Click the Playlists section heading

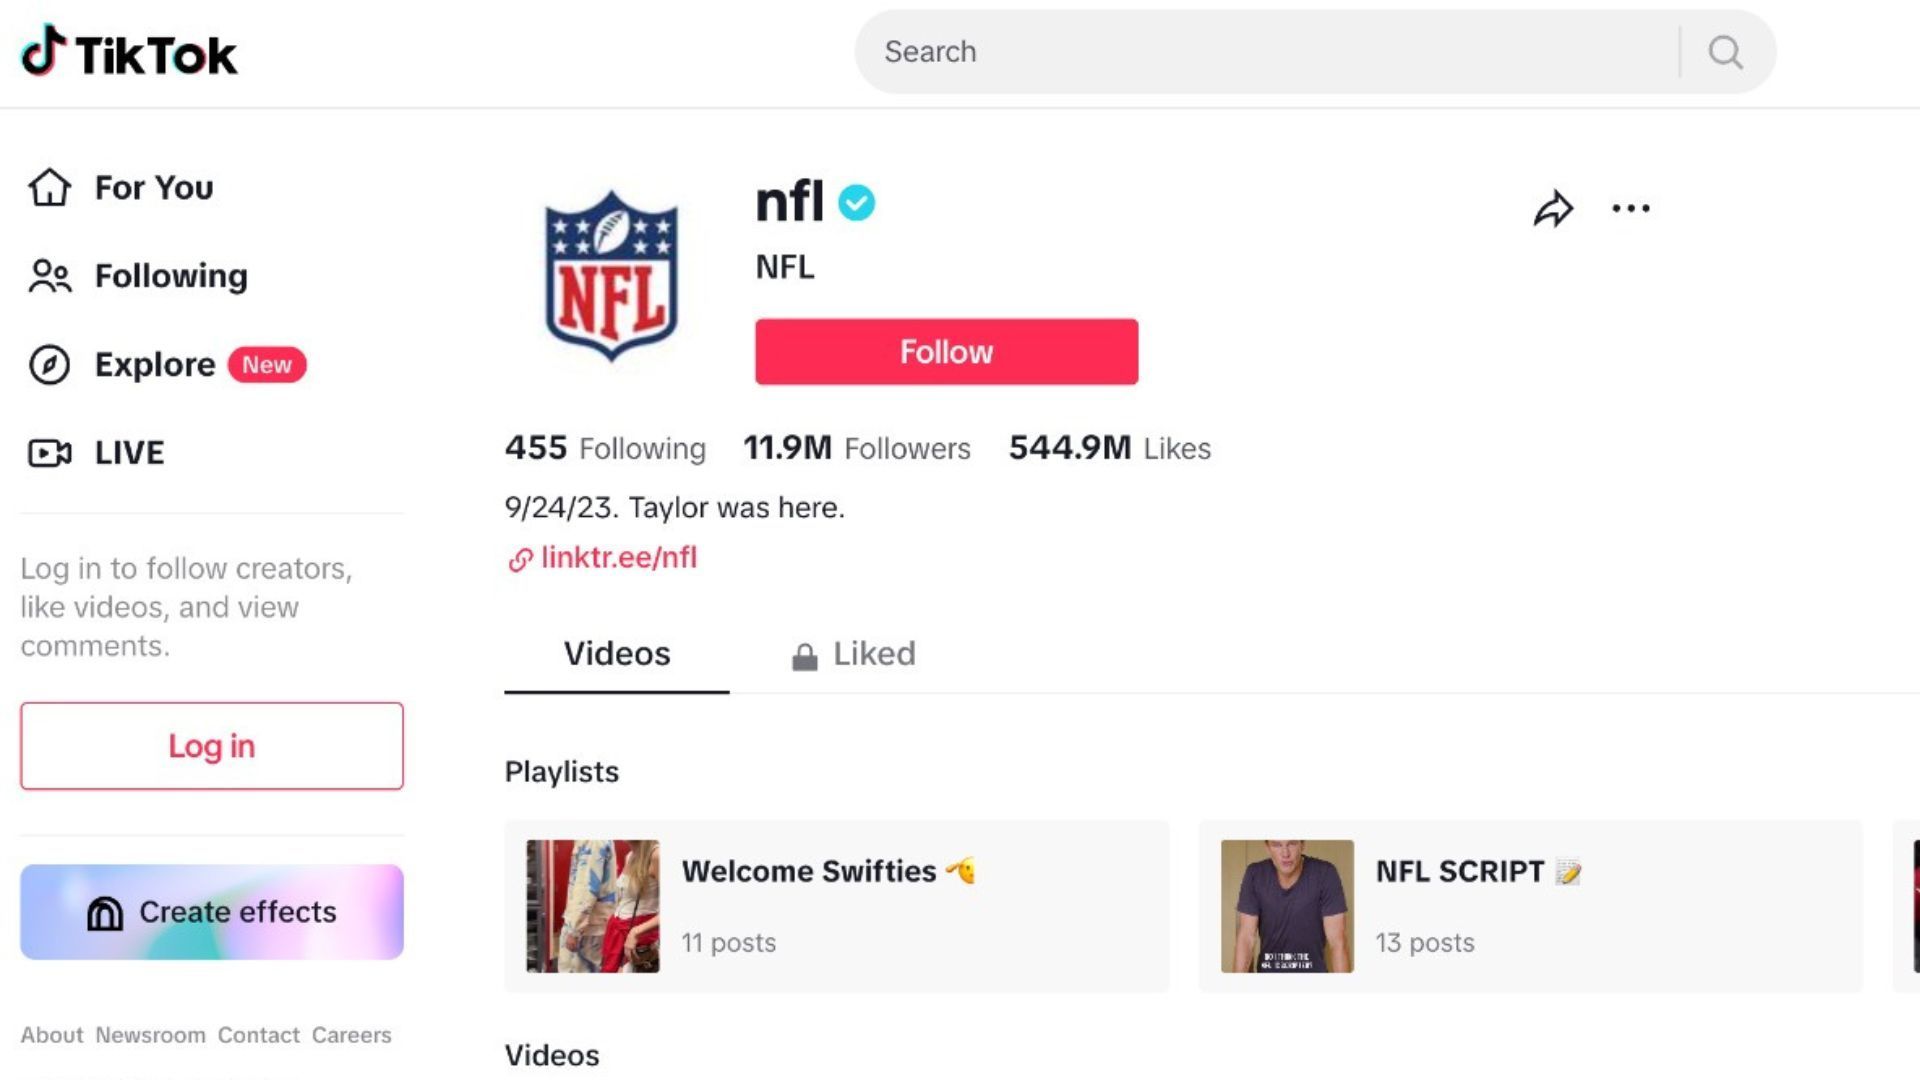pos(562,772)
